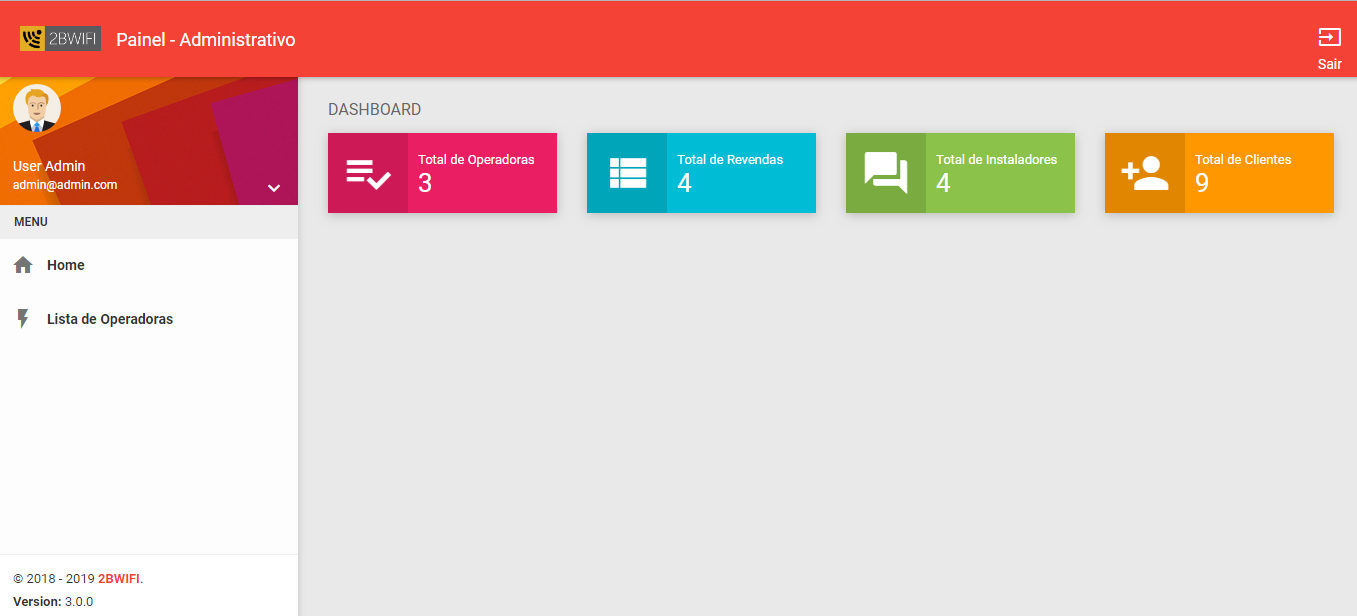This screenshot has height=616, width=1357.
Task: Select the Total de Instaladores label
Action: pyautogui.click(x=996, y=160)
